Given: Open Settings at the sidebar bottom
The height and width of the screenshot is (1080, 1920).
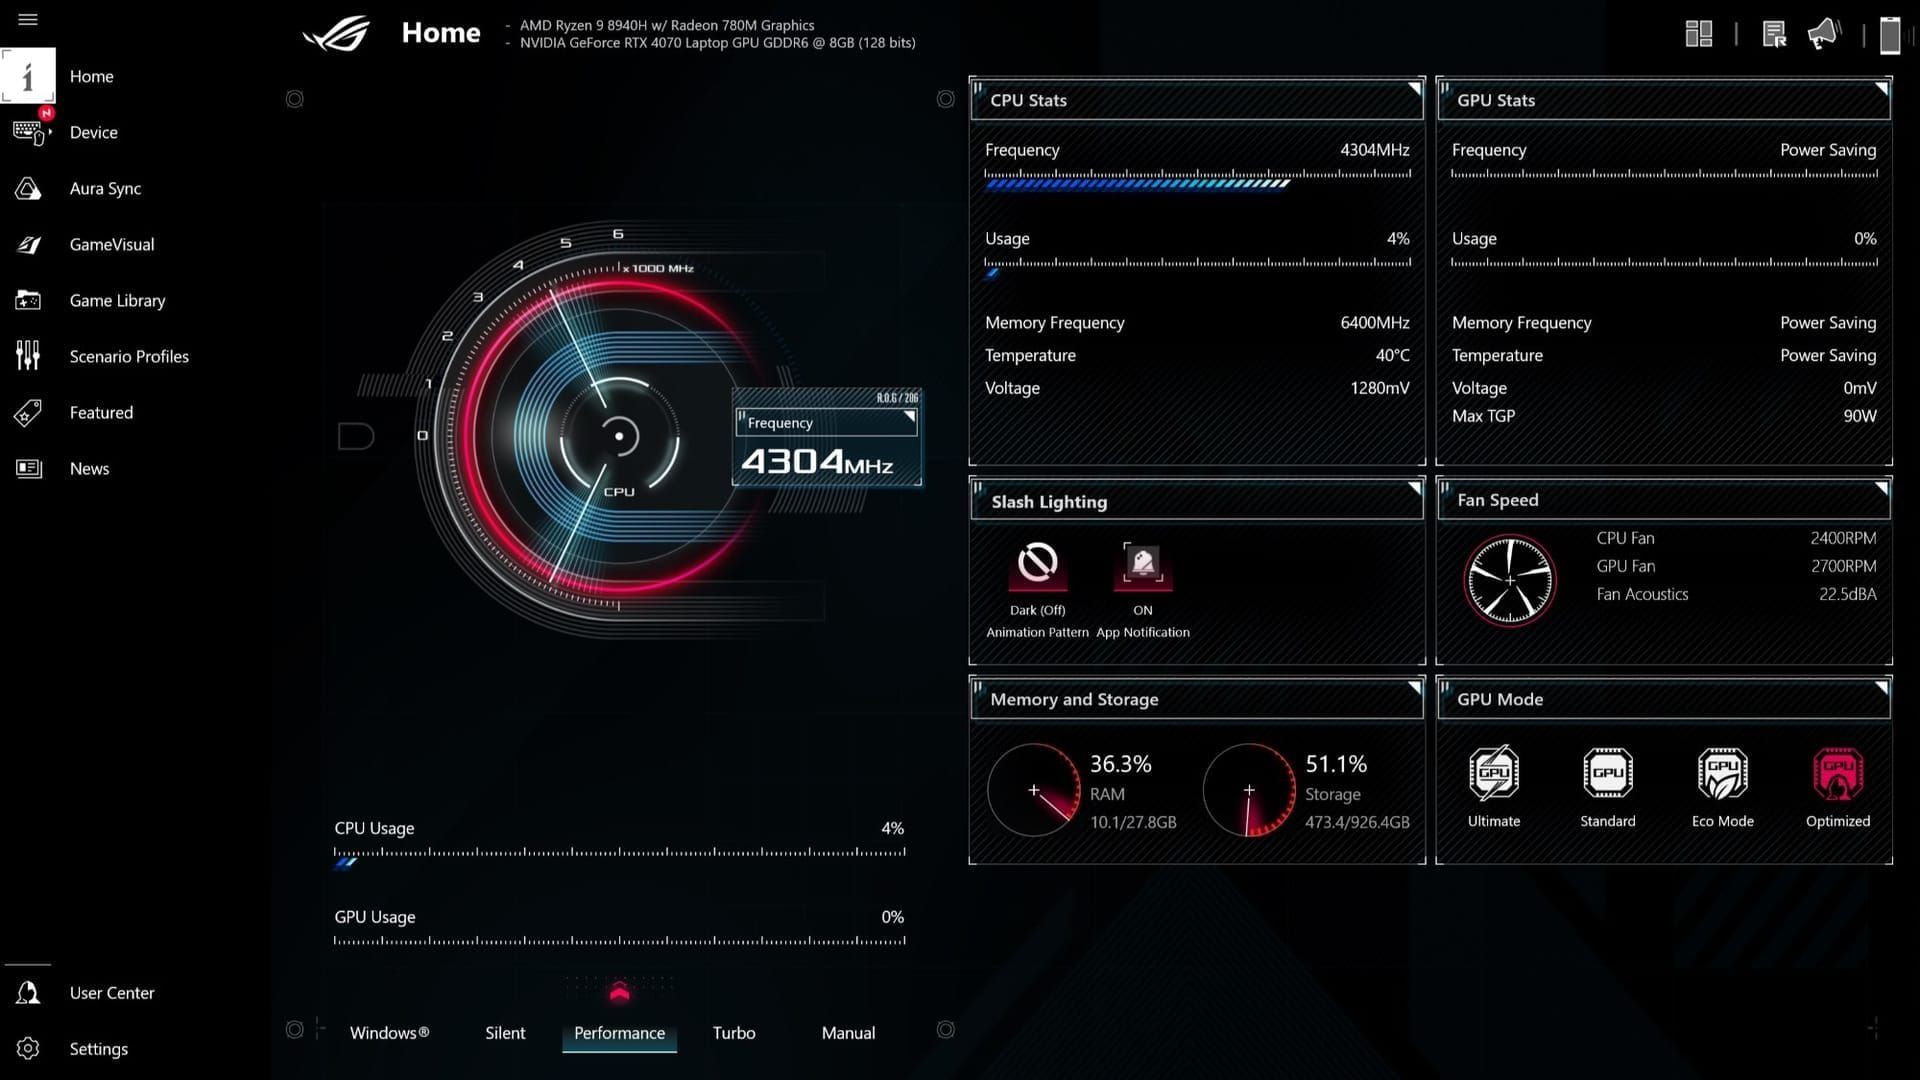Looking at the screenshot, I should (x=98, y=1048).
